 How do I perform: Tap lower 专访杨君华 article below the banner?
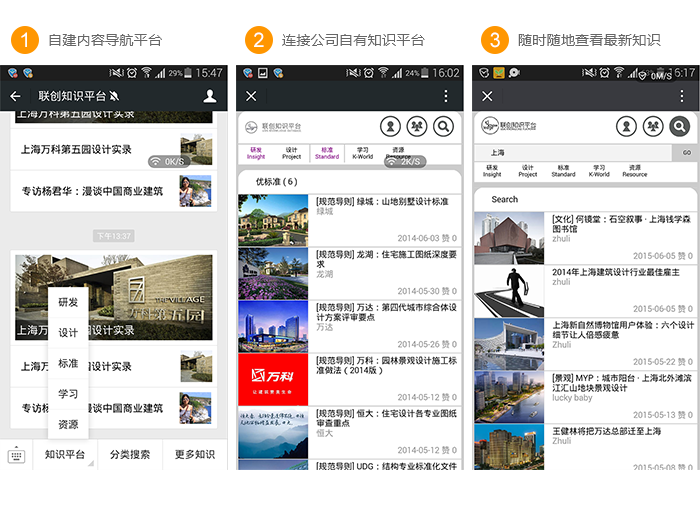click(114, 408)
